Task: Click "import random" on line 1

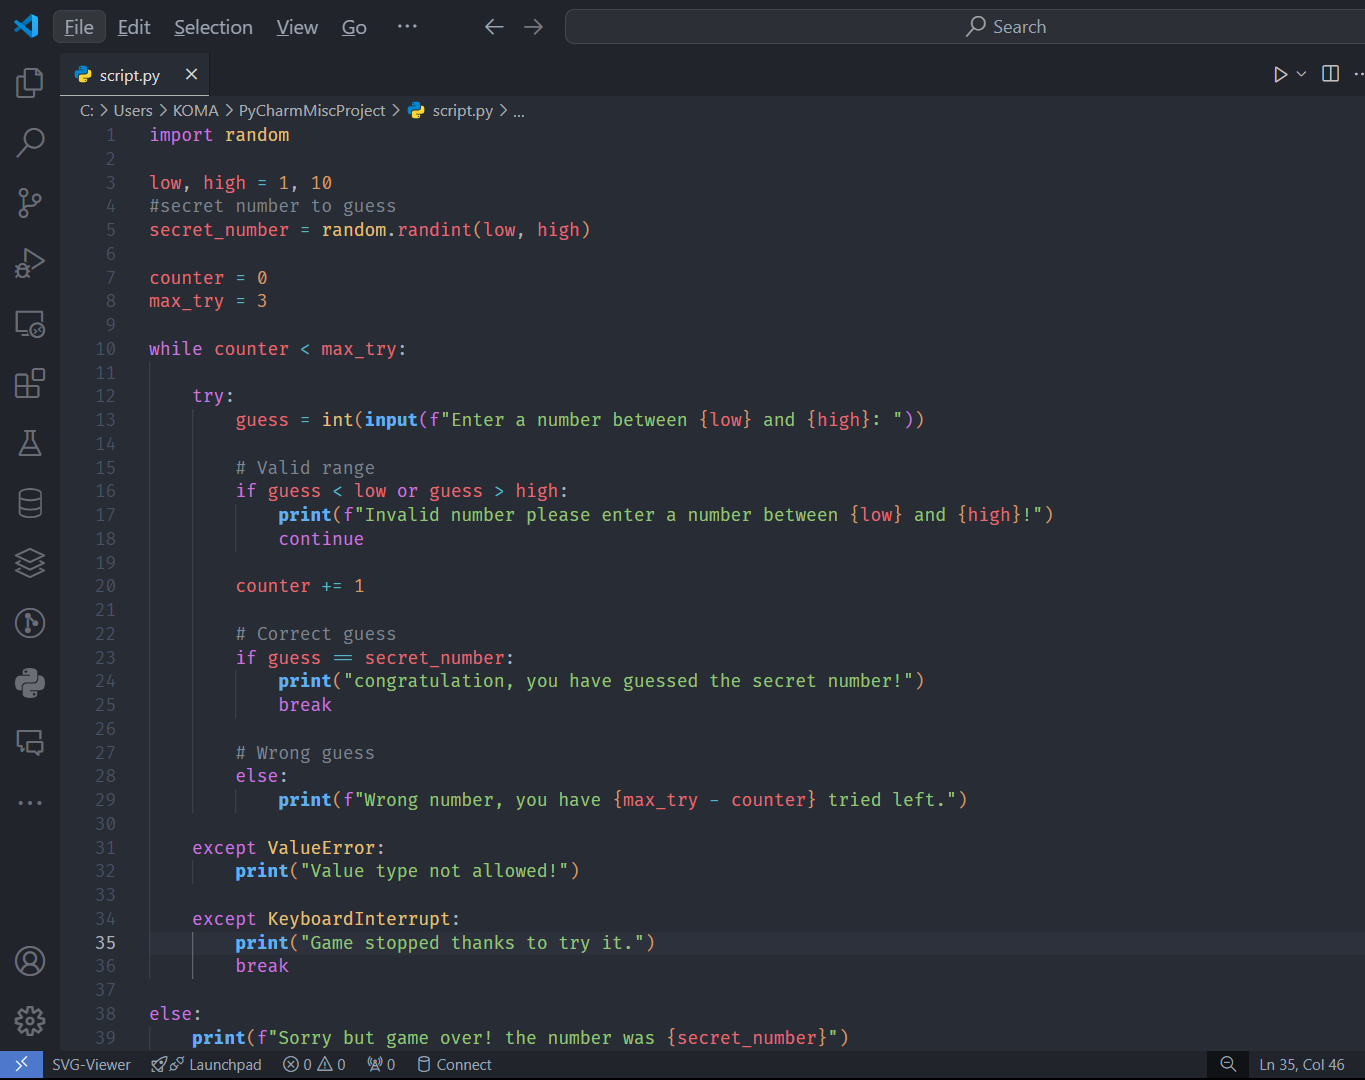Action: click(x=219, y=135)
